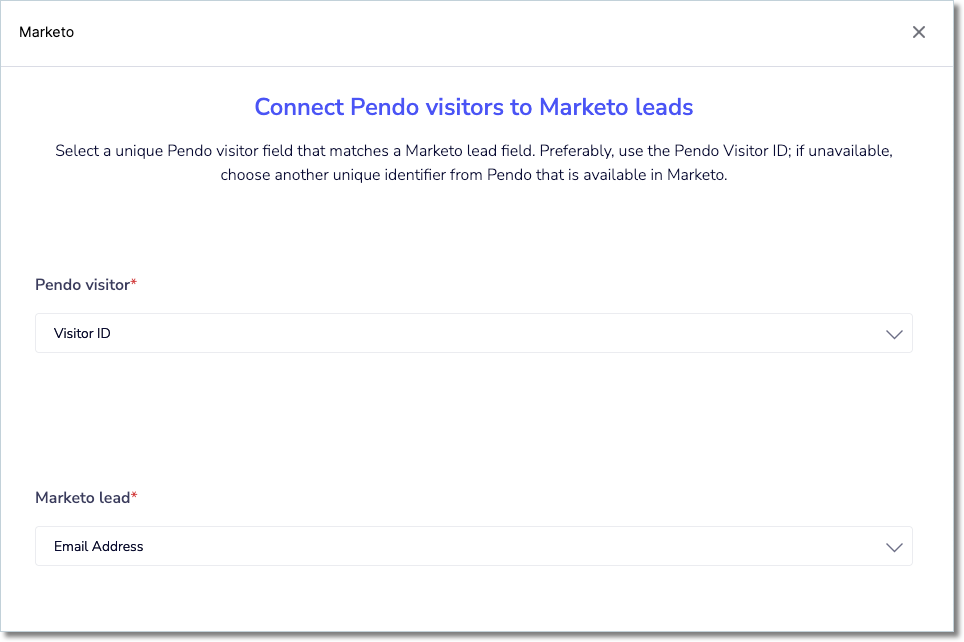
Task: Select the Visitor ID value text
Action: (x=82, y=333)
